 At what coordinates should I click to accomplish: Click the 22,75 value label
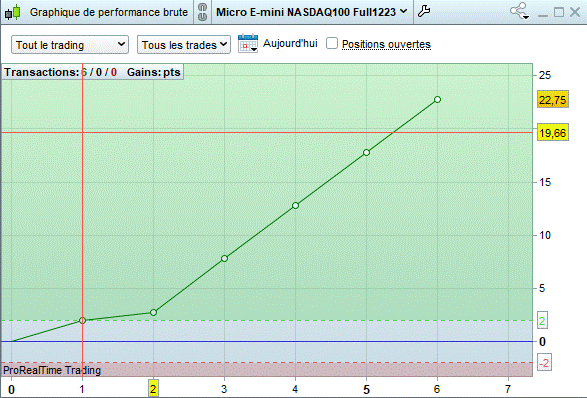coord(553,100)
